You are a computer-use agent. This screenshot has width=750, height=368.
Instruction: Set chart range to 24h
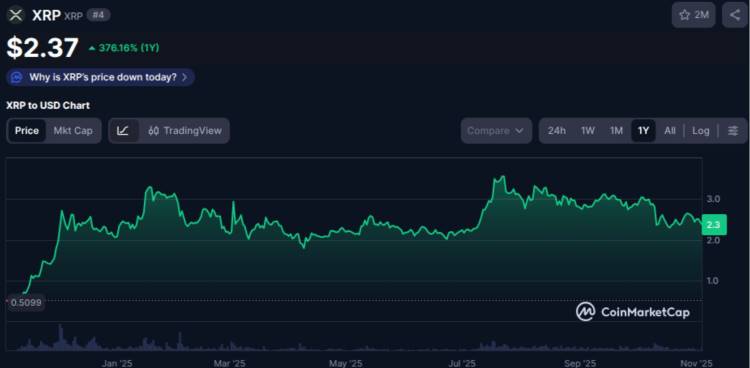click(x=557, y=131)
